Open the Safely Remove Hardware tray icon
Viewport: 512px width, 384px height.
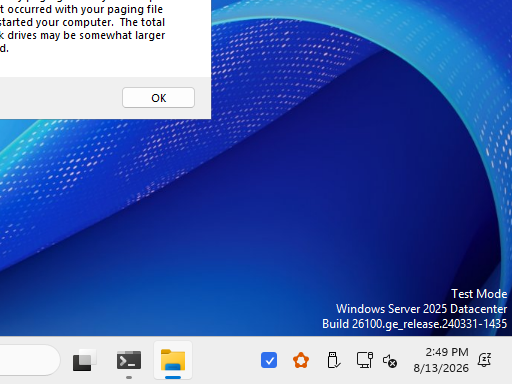pos(333,360)
